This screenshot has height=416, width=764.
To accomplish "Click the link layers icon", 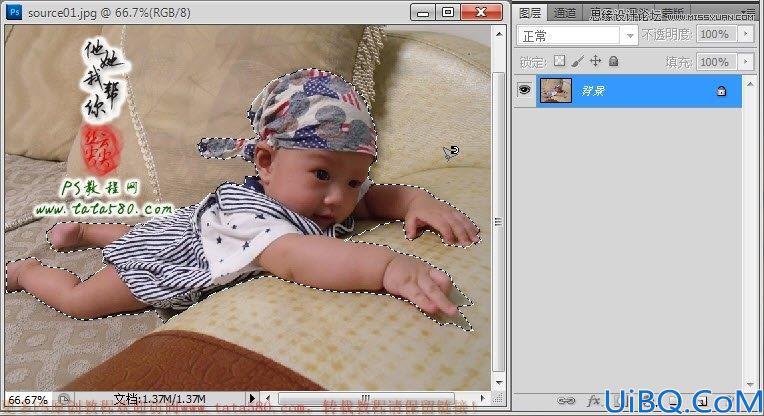I will [566, 401].
